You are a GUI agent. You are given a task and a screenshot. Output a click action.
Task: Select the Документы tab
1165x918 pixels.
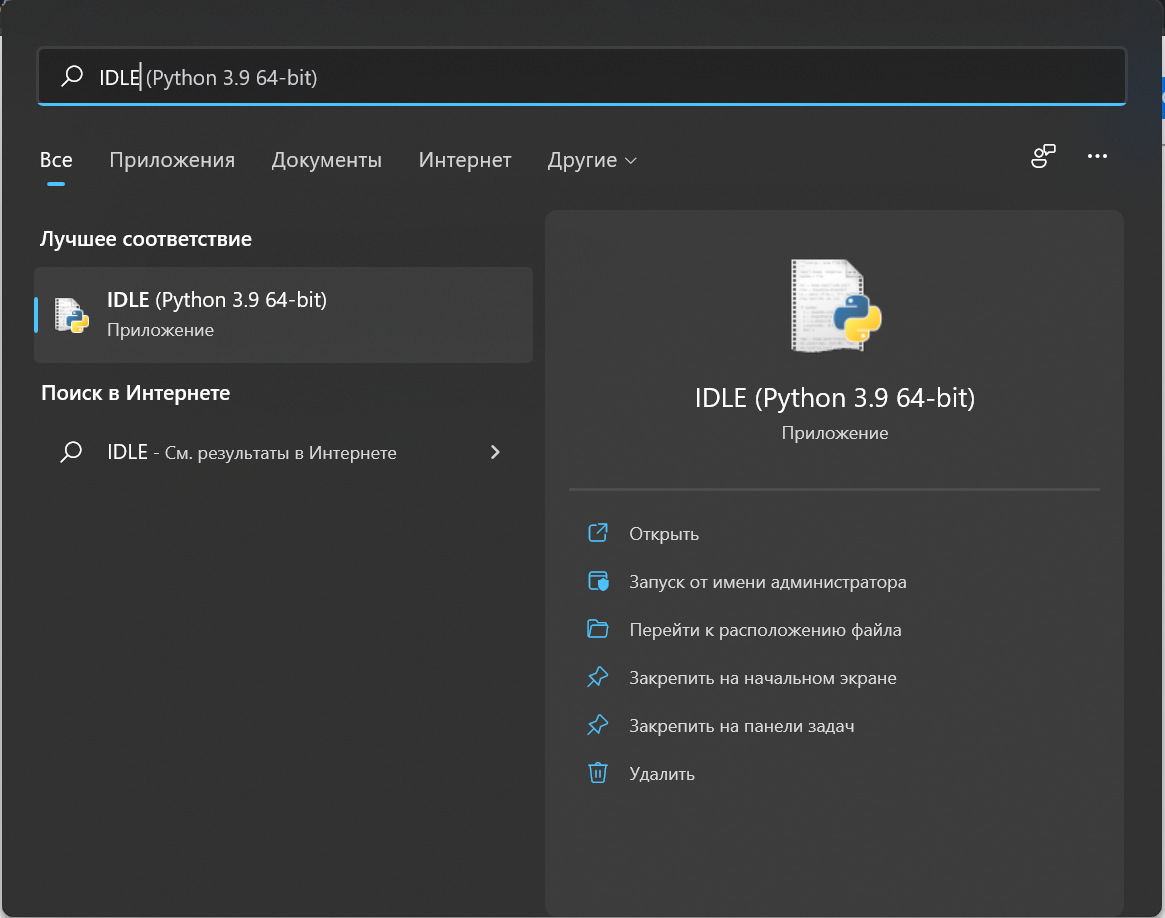(x=326, y=160)
